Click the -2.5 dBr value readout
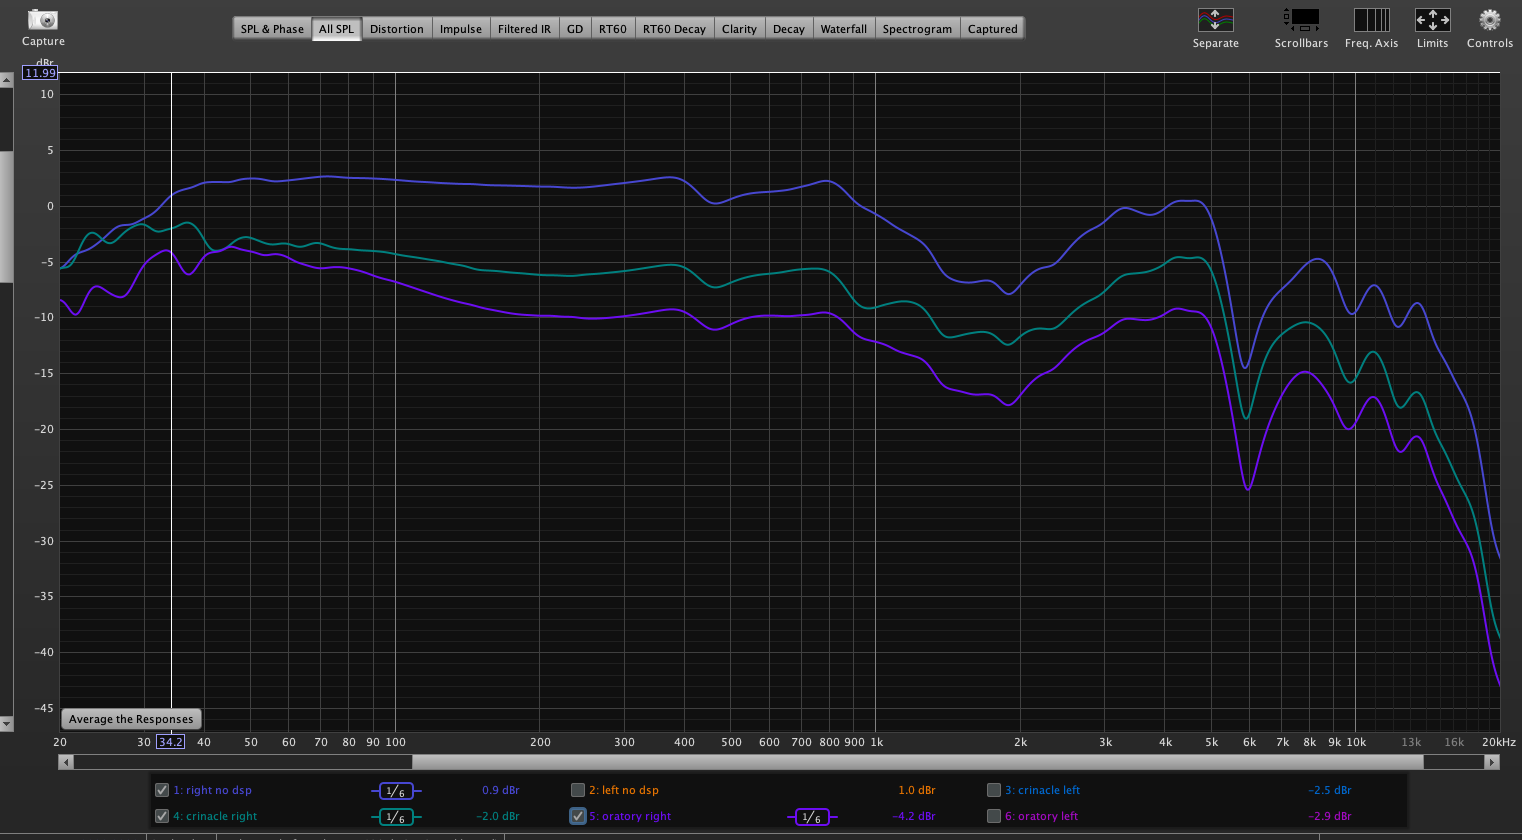Image resolution: width=1522 pixels, height=840 pixels. point(1330,790)
